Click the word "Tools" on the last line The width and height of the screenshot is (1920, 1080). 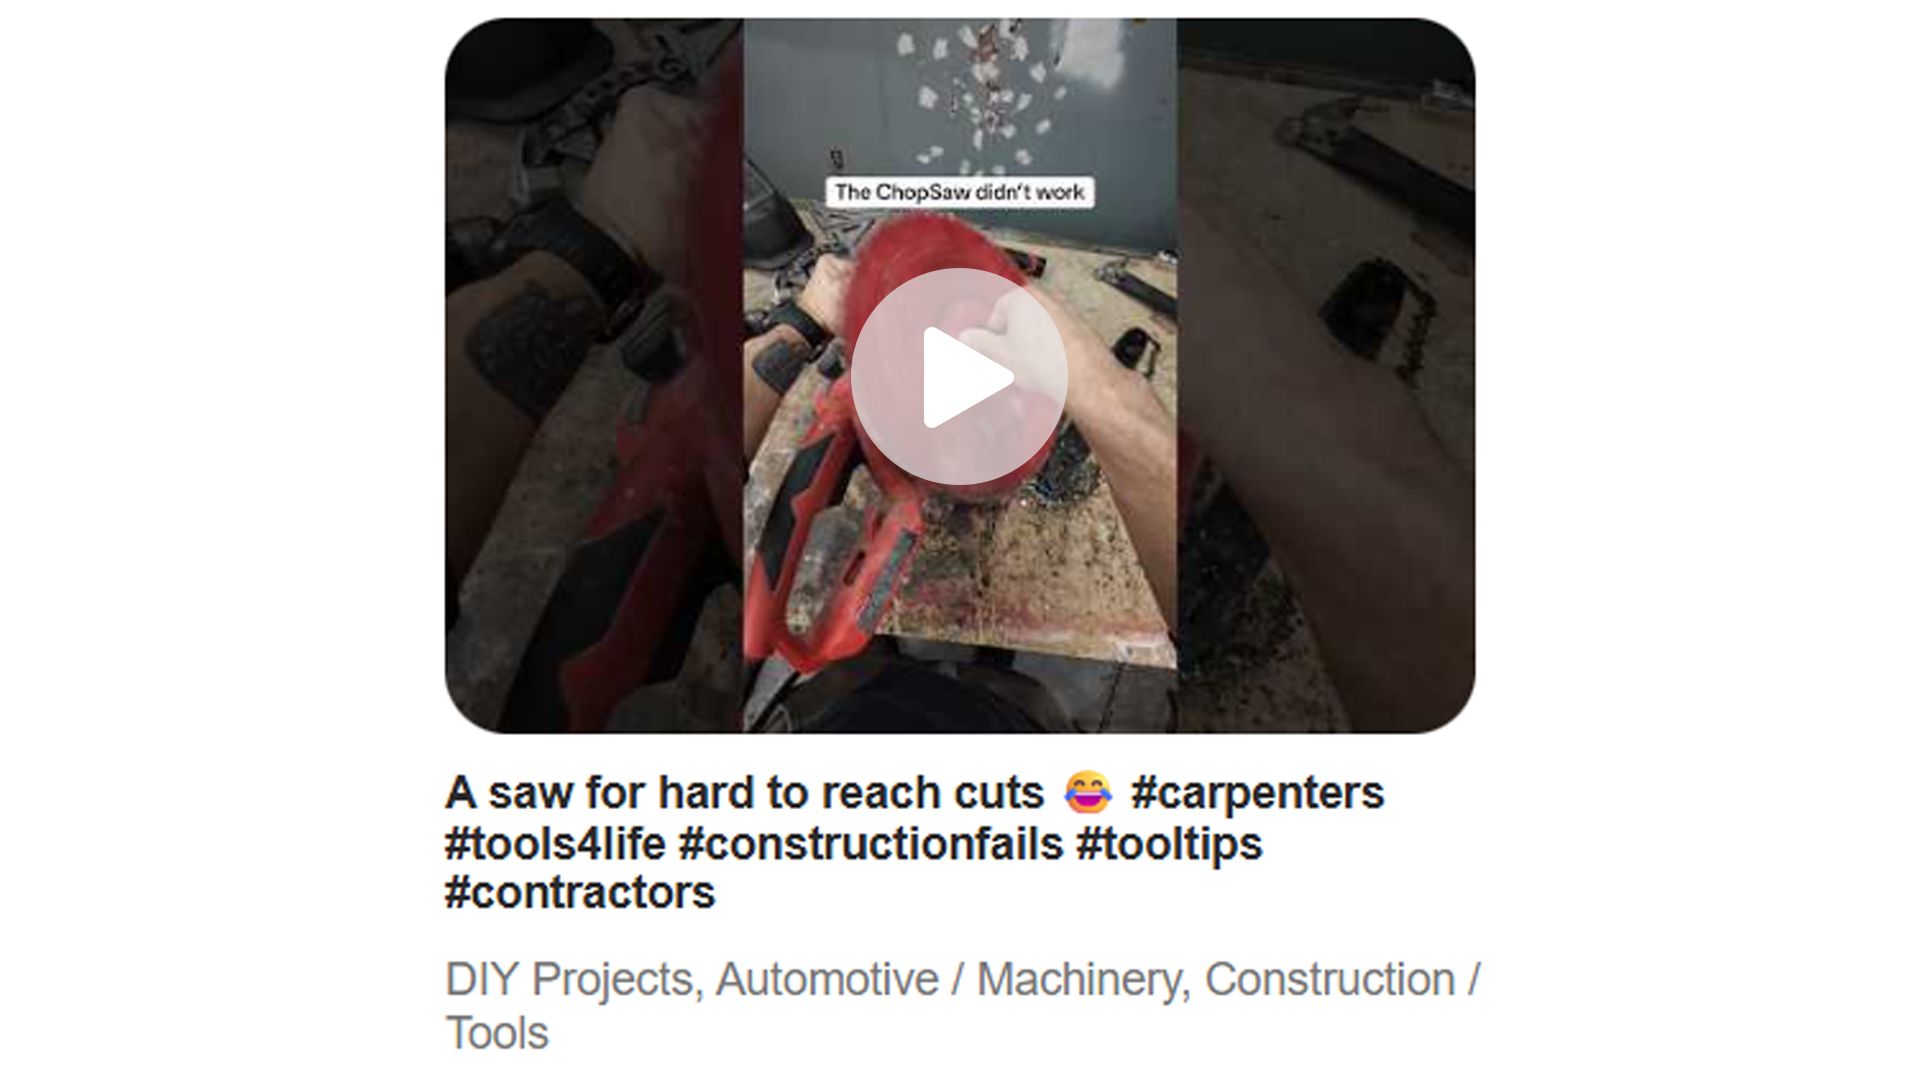coord(497,1033)
